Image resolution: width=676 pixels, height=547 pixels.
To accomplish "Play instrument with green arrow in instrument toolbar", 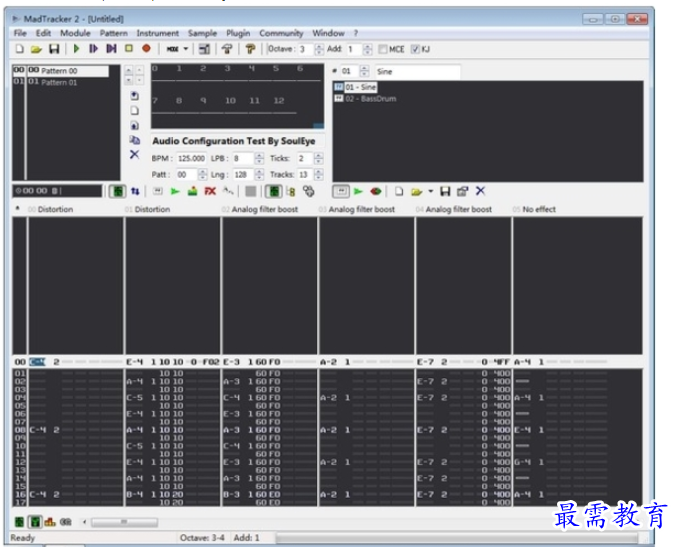I will 358,191.
